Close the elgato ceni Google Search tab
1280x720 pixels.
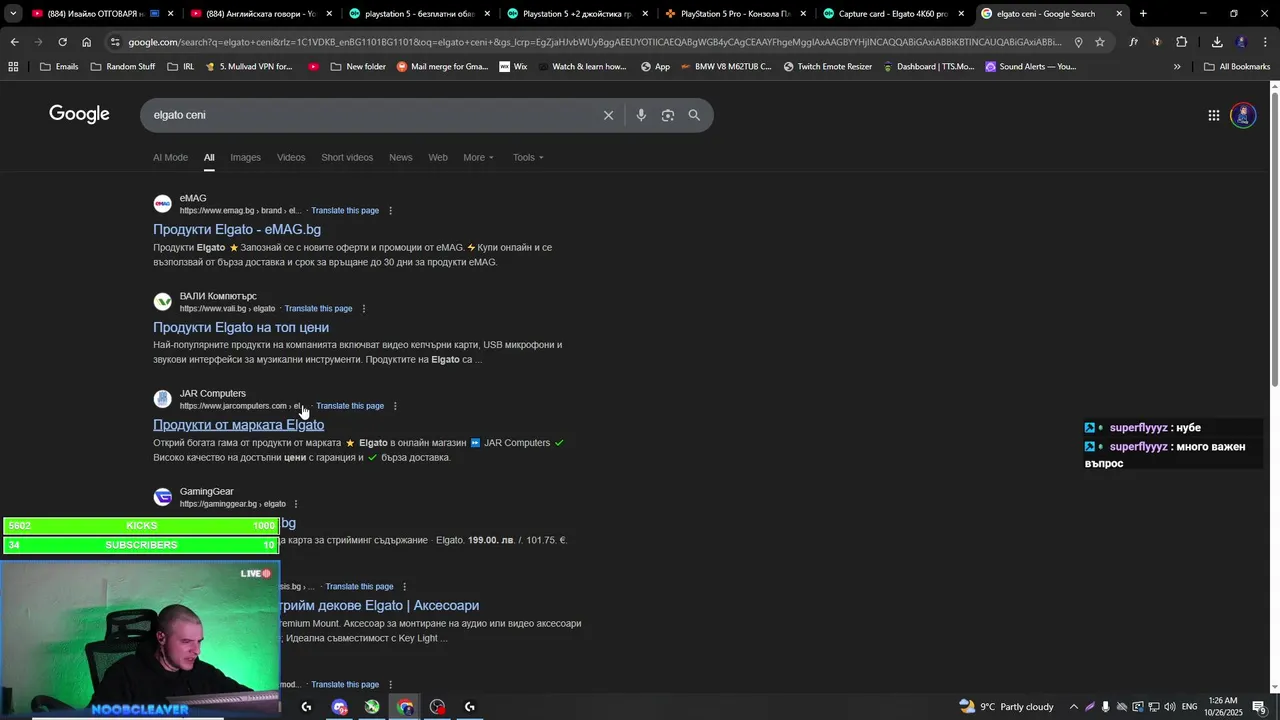point(1119,14)
